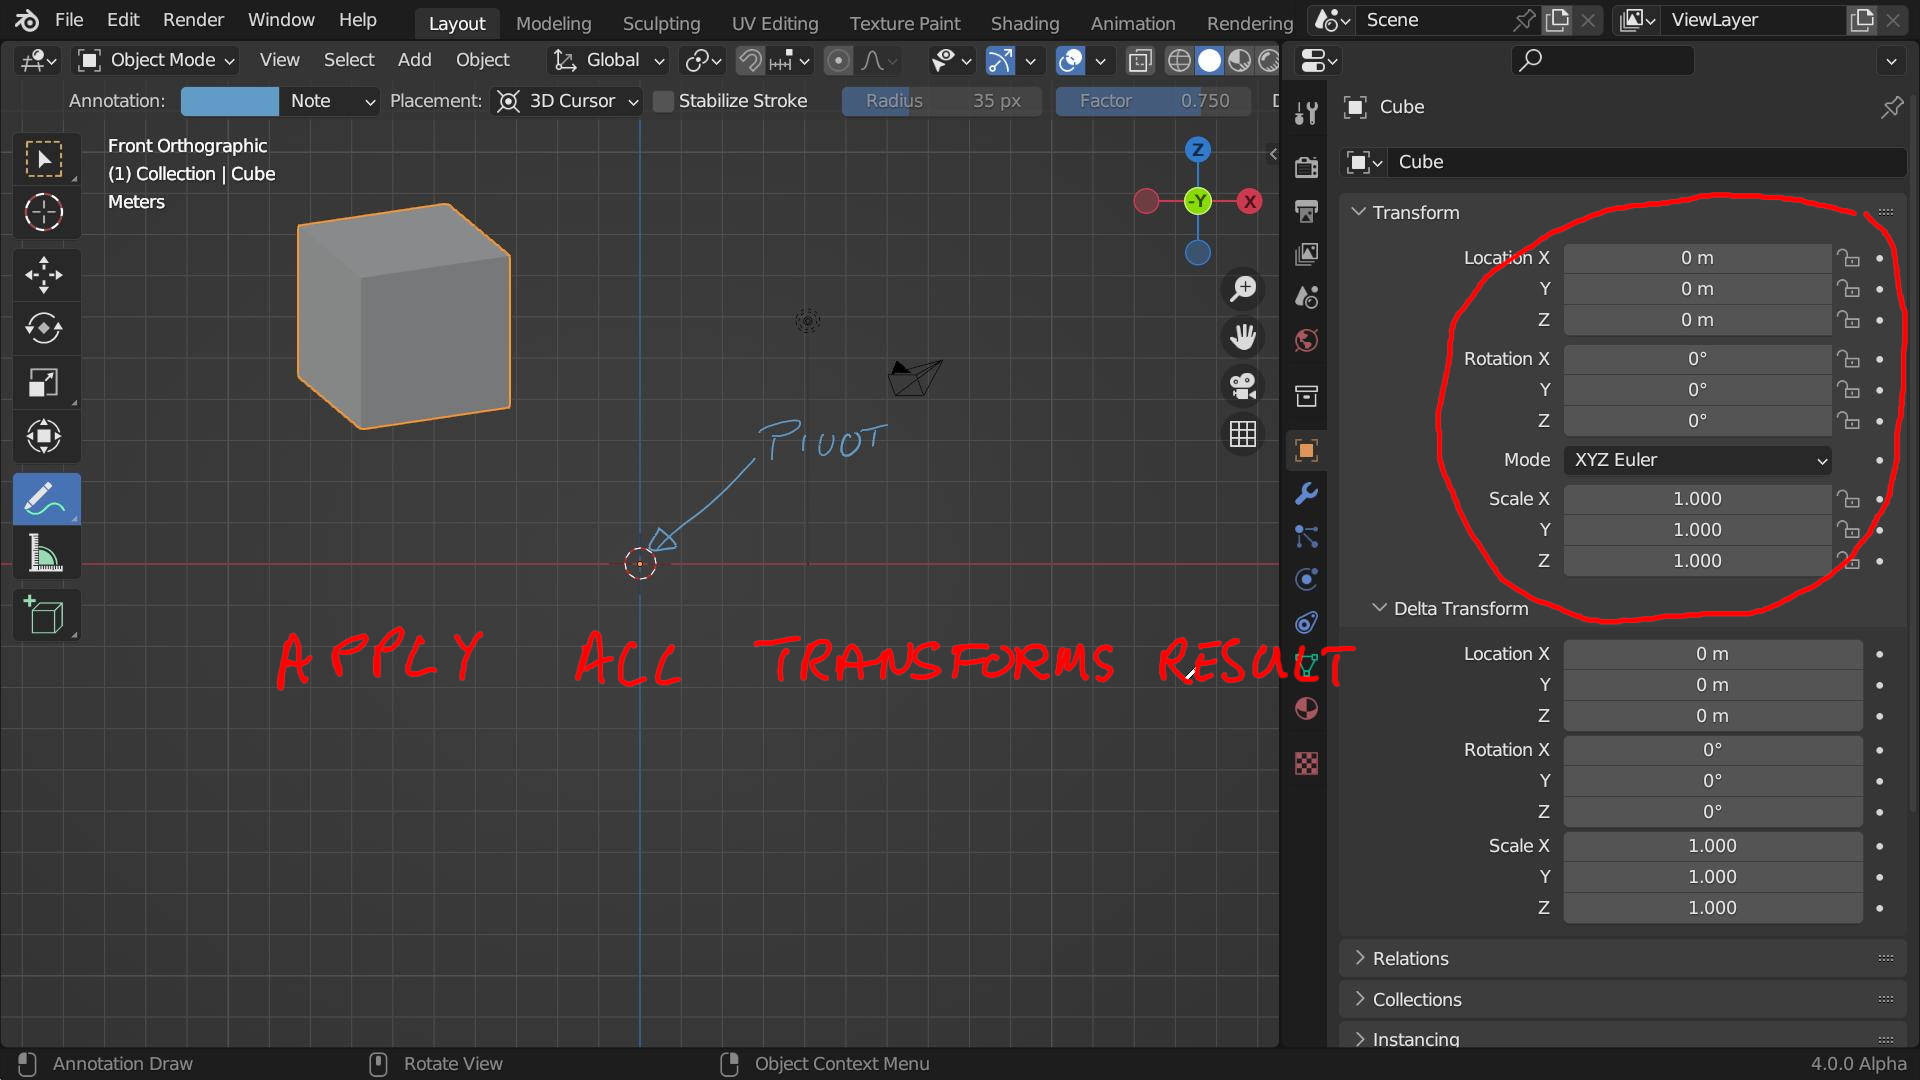The image size is (1920, 1080).
Task: Open the Global transform orientation dropdown
Action: (x=607, y=60)
